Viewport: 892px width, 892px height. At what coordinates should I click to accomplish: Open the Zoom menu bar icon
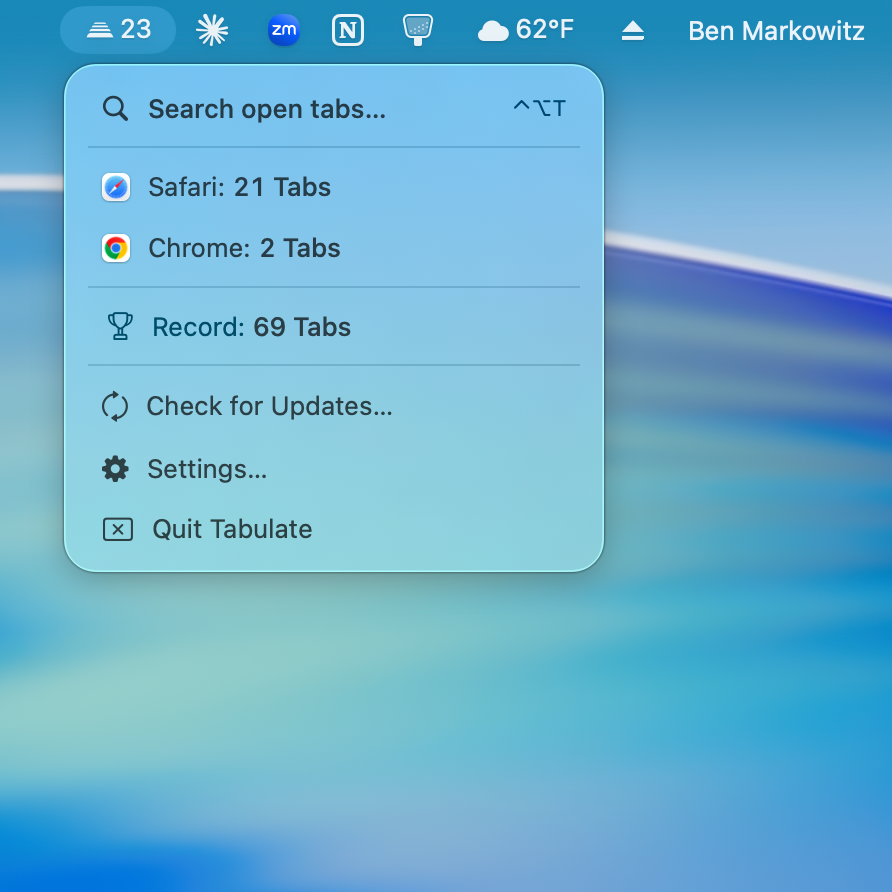(x=284, y=30)
